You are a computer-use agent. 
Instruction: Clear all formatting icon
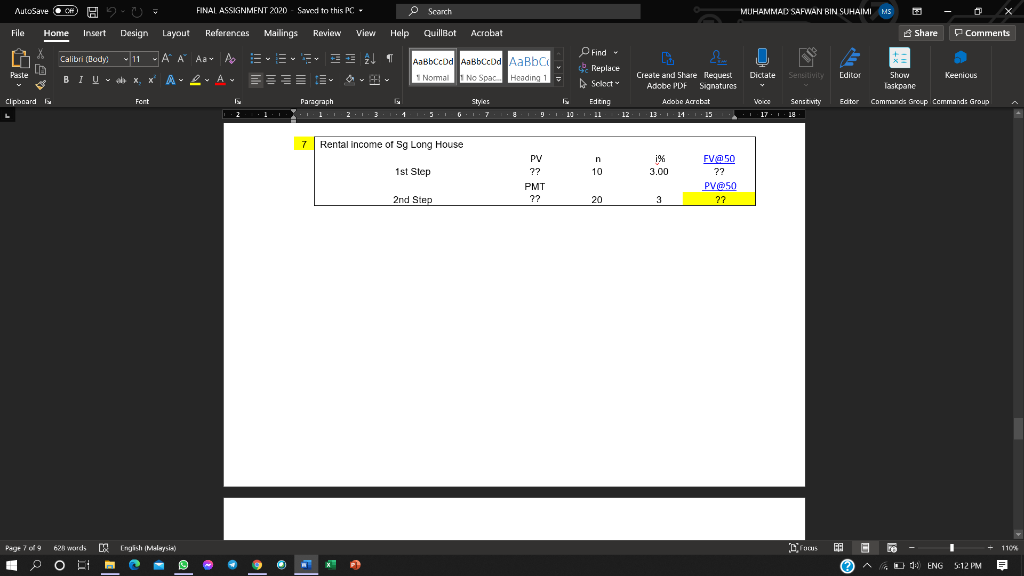[x=230, y=59]
